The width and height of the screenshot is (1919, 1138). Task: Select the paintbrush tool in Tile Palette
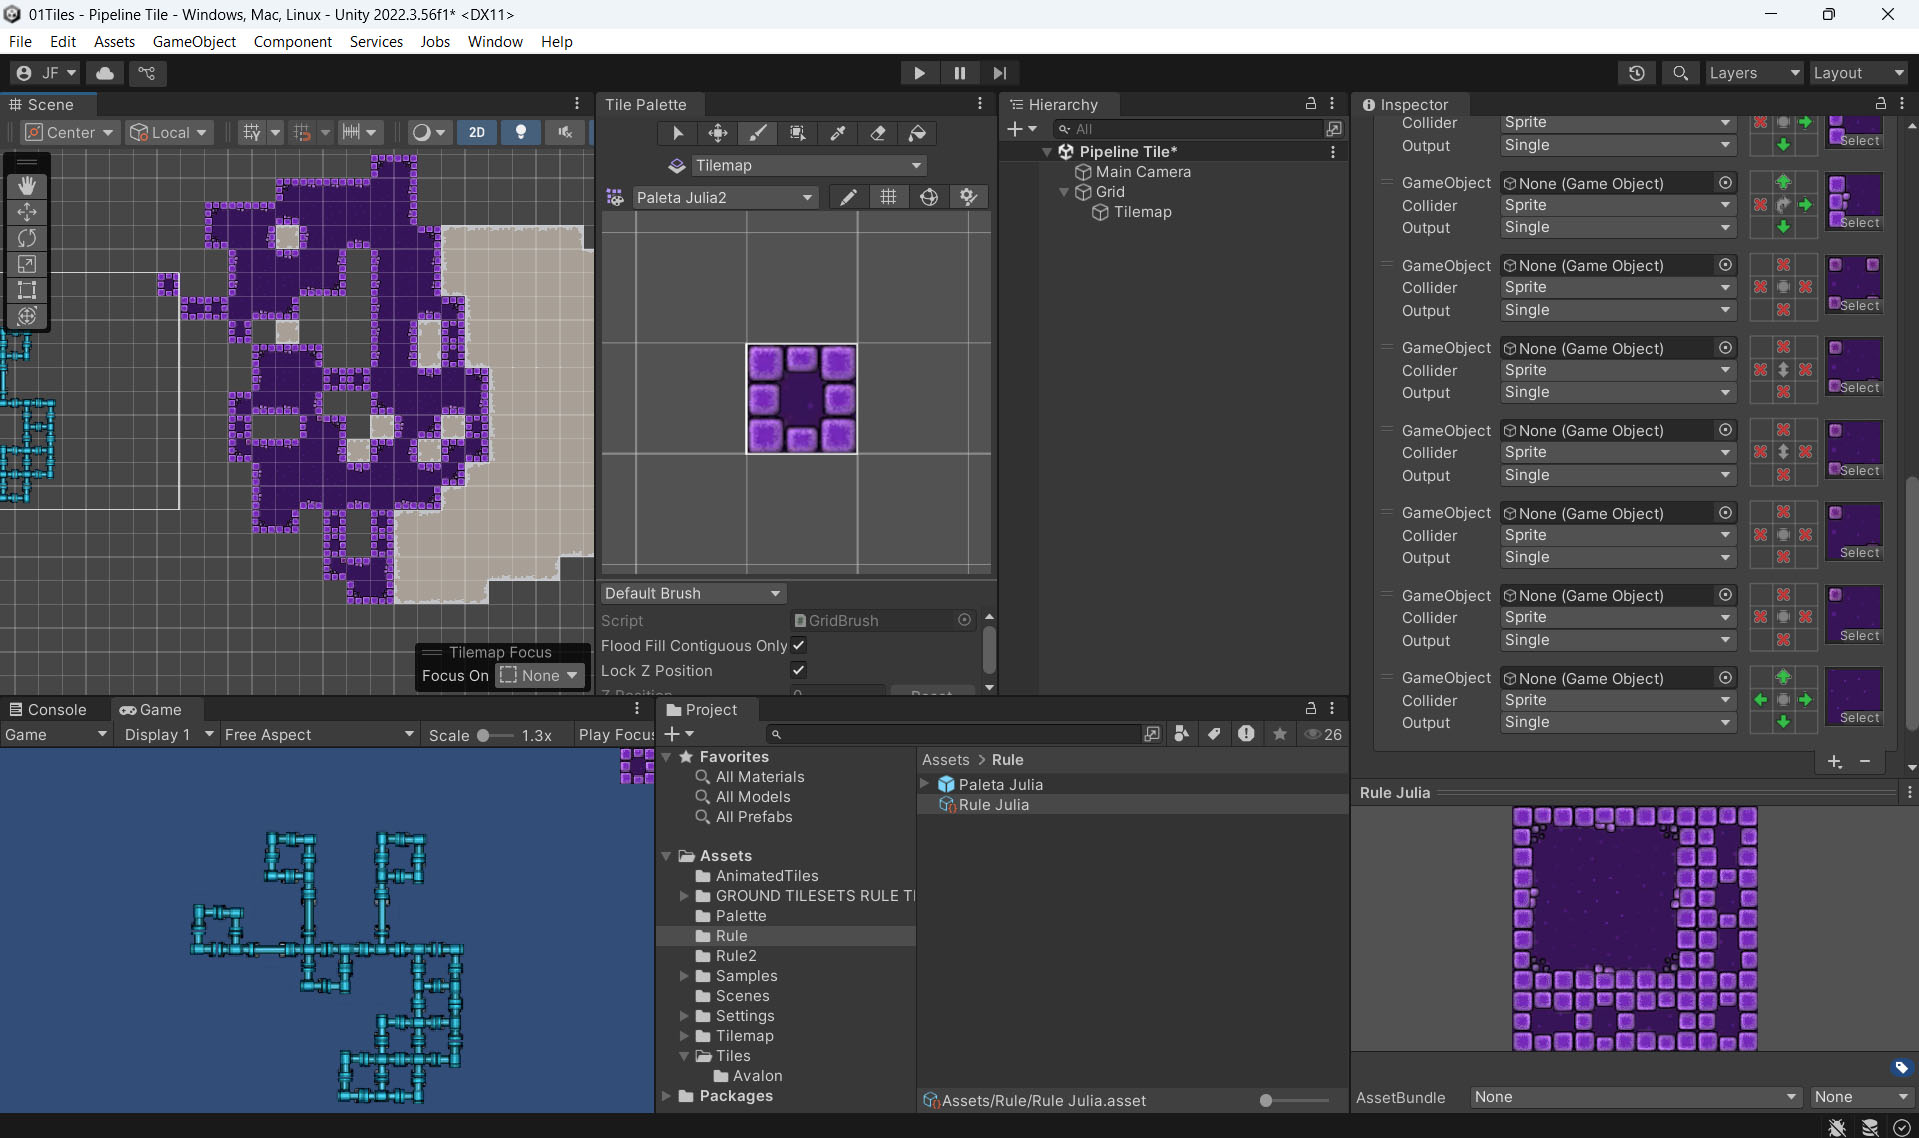click(x=758, y=133)
